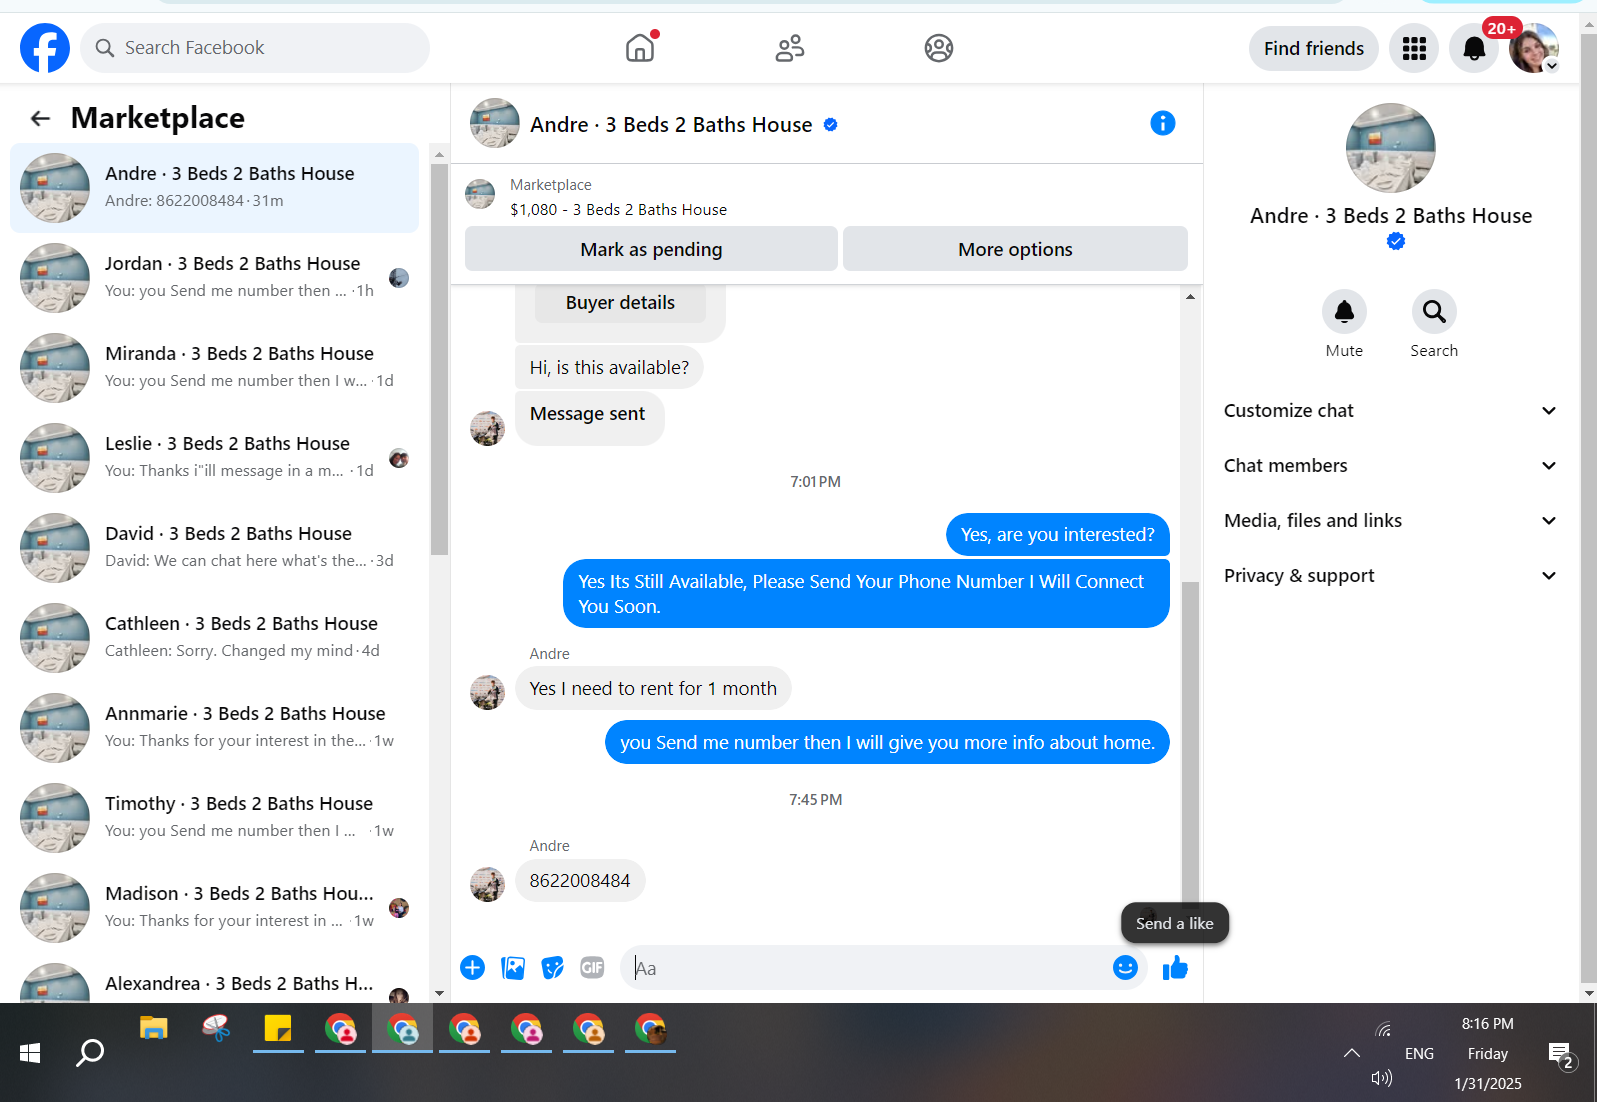Viewport: 1597px width, 1102px height.
Task: Open the notifications bell
Action: pyautogui.click(x=1474, y=48)
